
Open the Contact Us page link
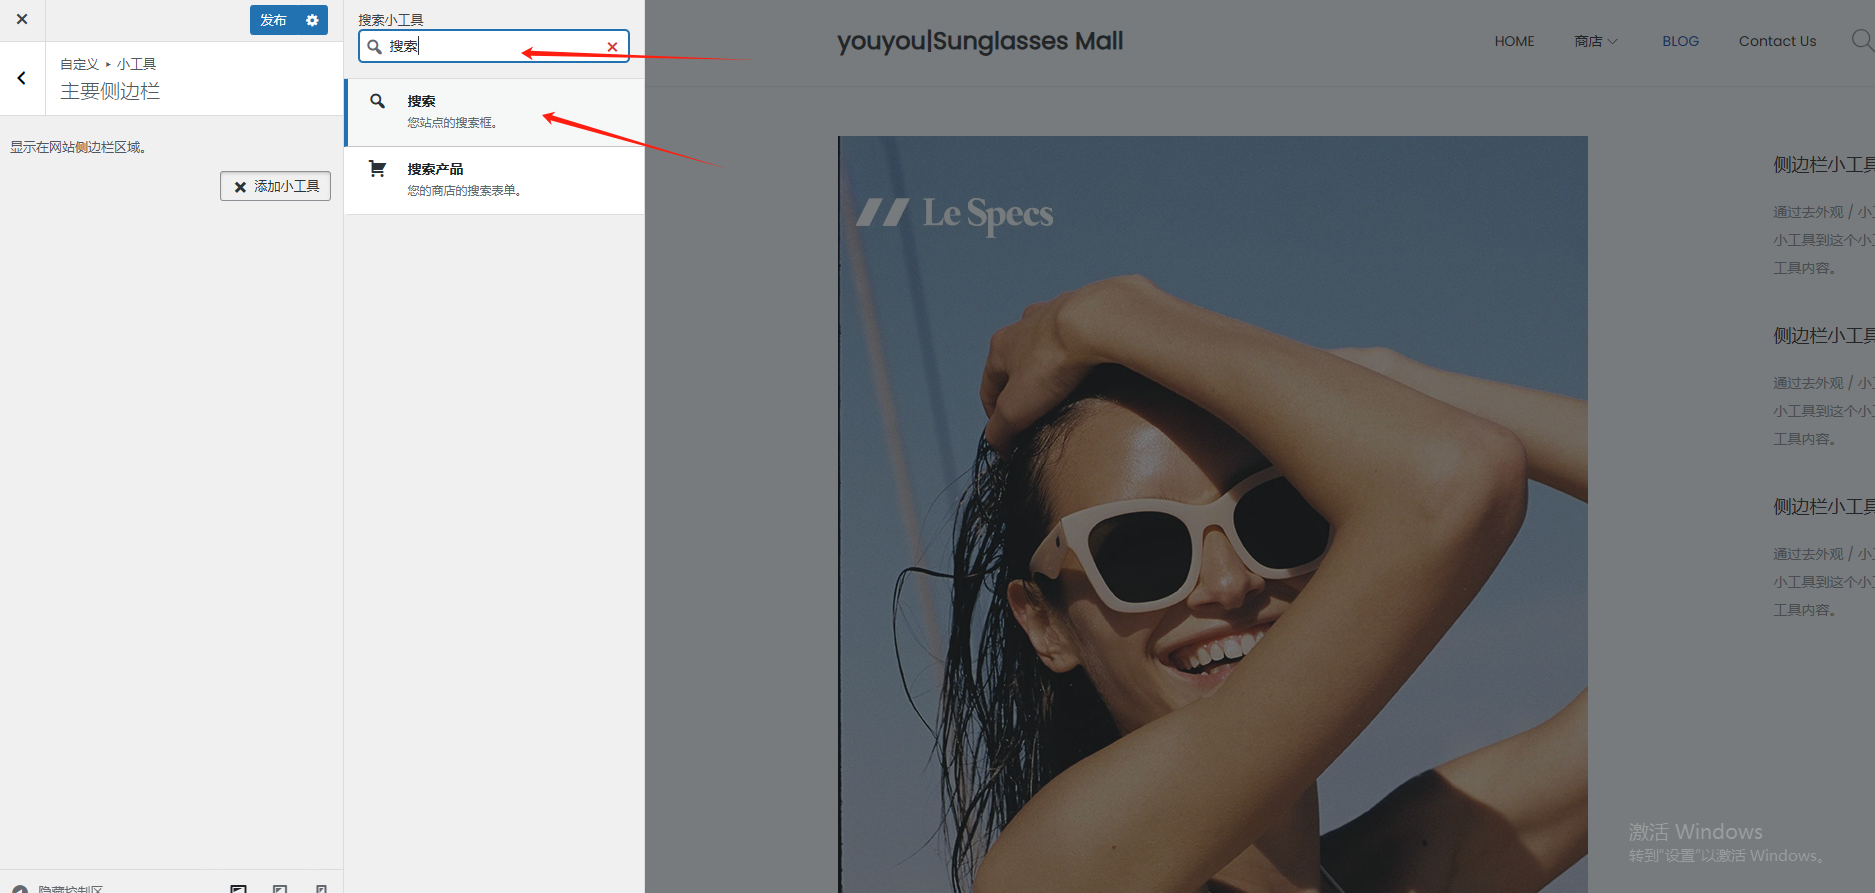[x=1777, y=41]
